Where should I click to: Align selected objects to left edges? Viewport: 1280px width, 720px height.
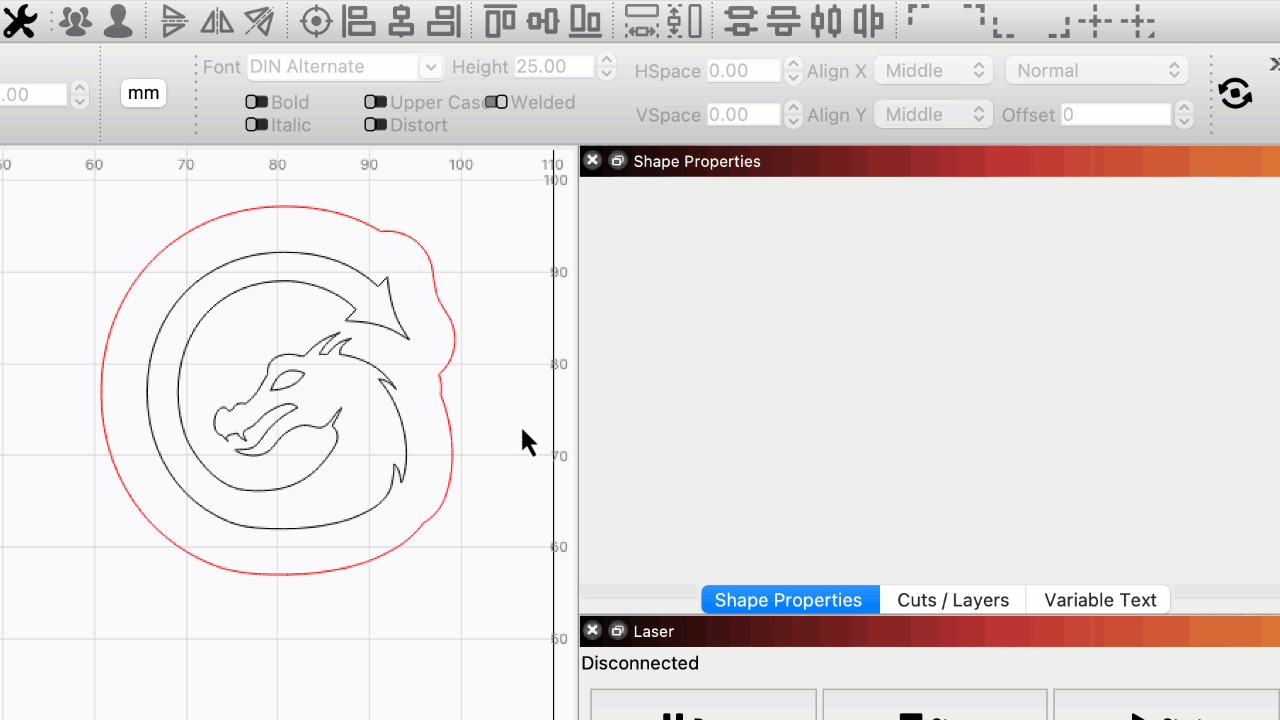tap(358, 20)
